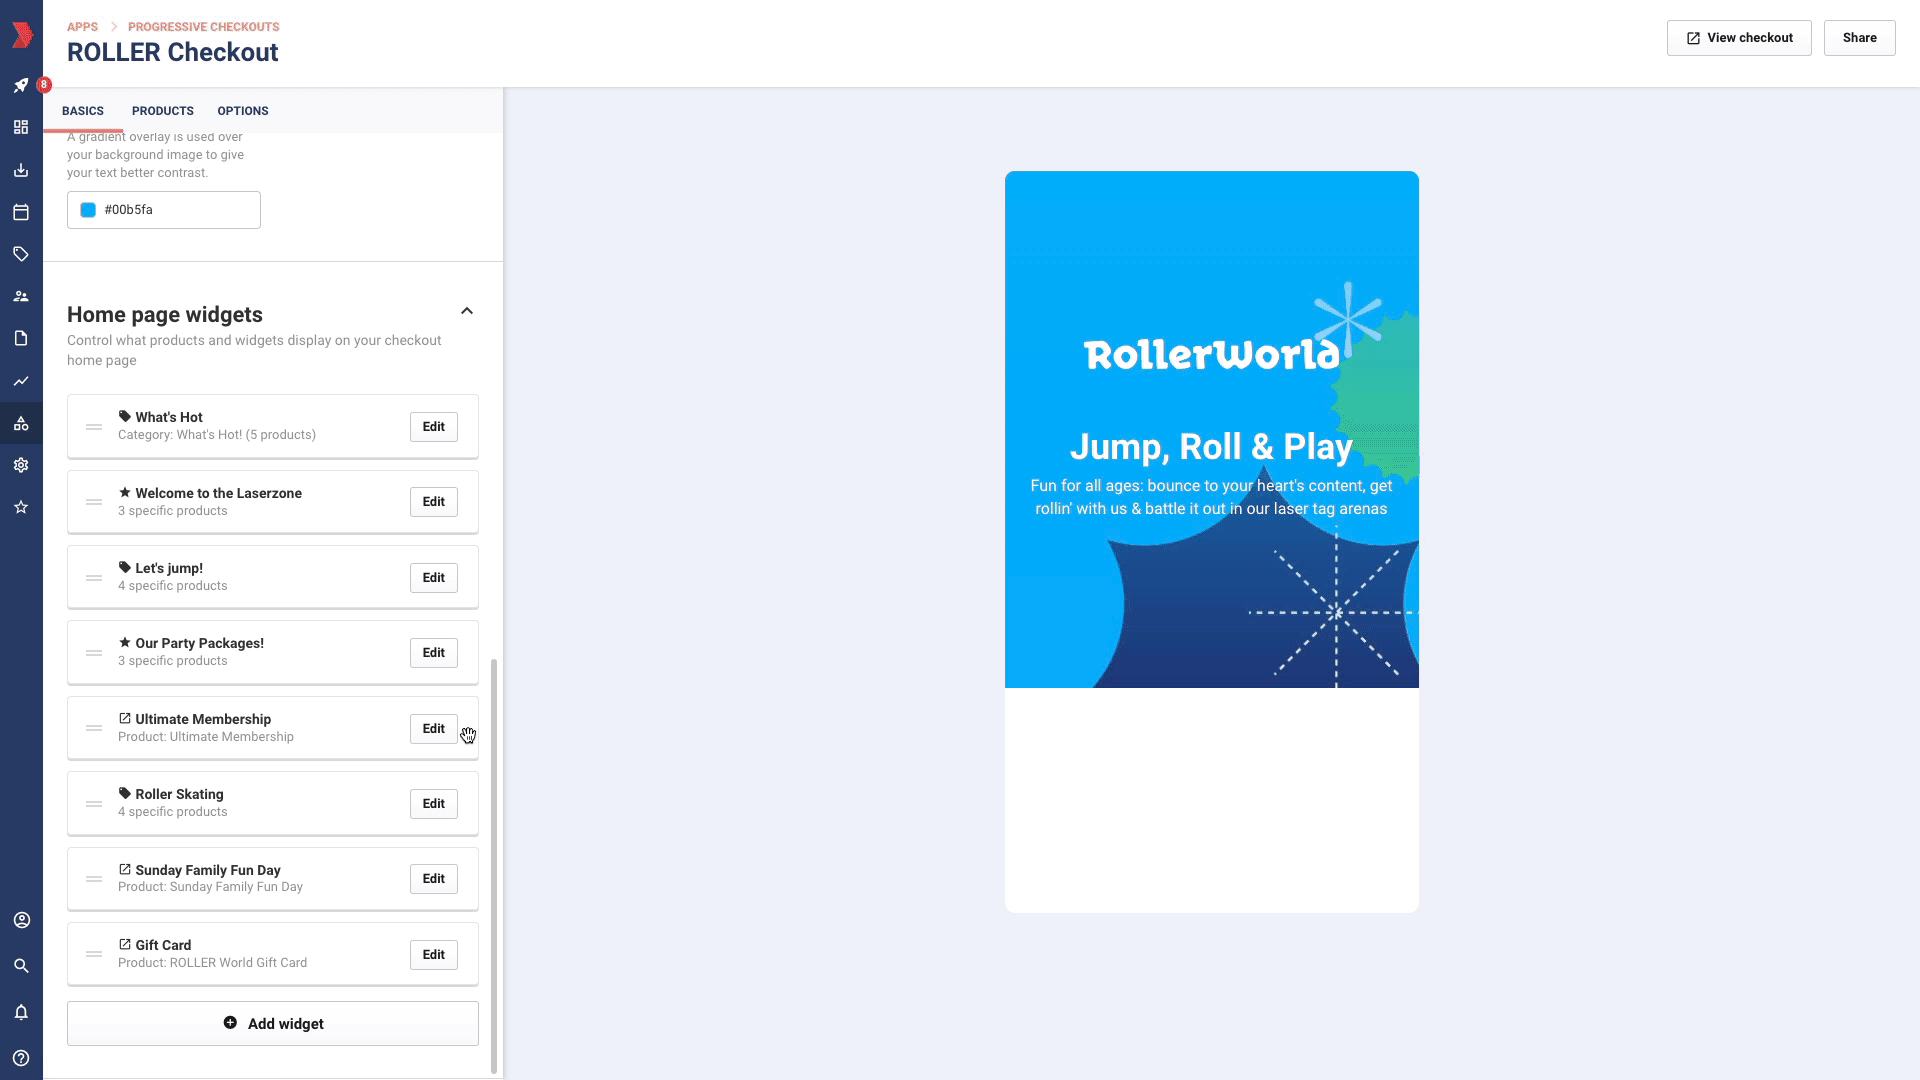
Task: Open the analytics trend line icon
Action: pyautogui.click(x=21, y=381)
